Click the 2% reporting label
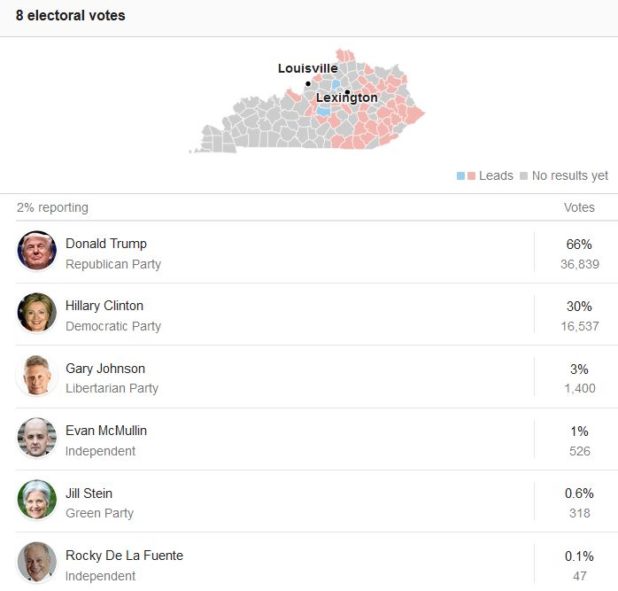 click(x=52, y=207)
